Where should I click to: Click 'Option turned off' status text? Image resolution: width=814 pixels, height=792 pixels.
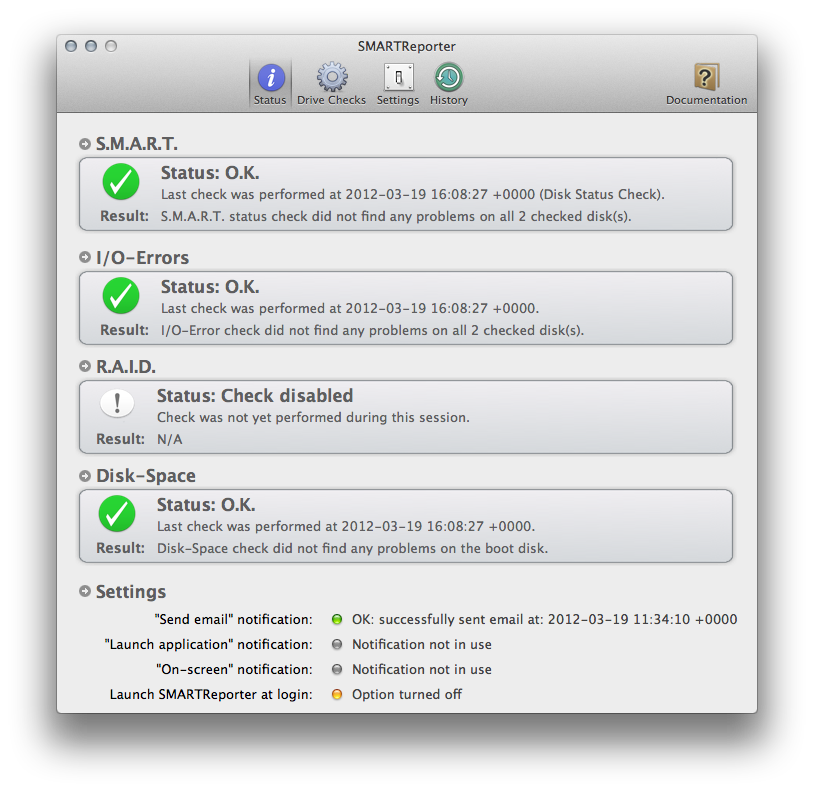tap(407, 694)
